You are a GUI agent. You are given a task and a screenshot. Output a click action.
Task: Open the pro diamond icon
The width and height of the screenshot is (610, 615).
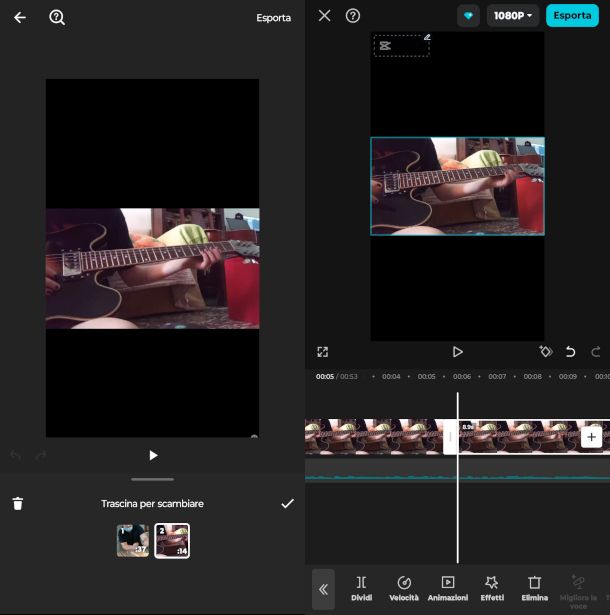[x=468, y=16]
